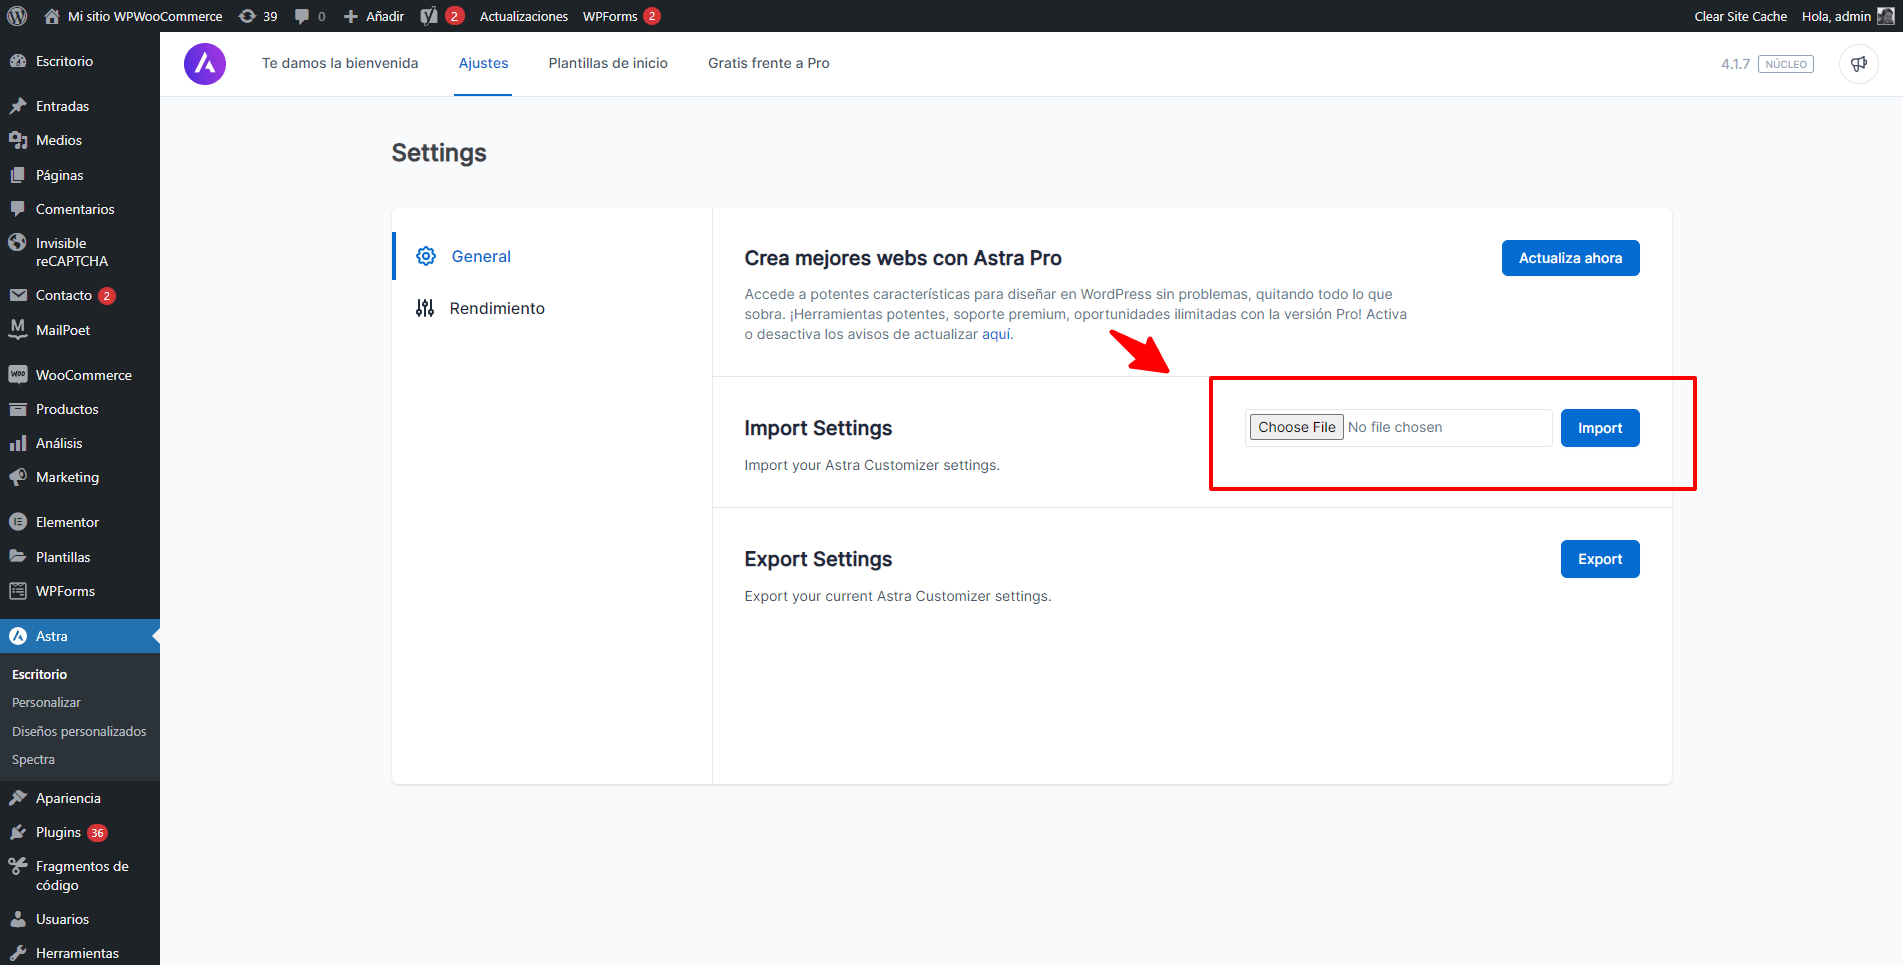The image size is (1903, 965).
Task: Follow the aquí link
Action: coord(996,334)
